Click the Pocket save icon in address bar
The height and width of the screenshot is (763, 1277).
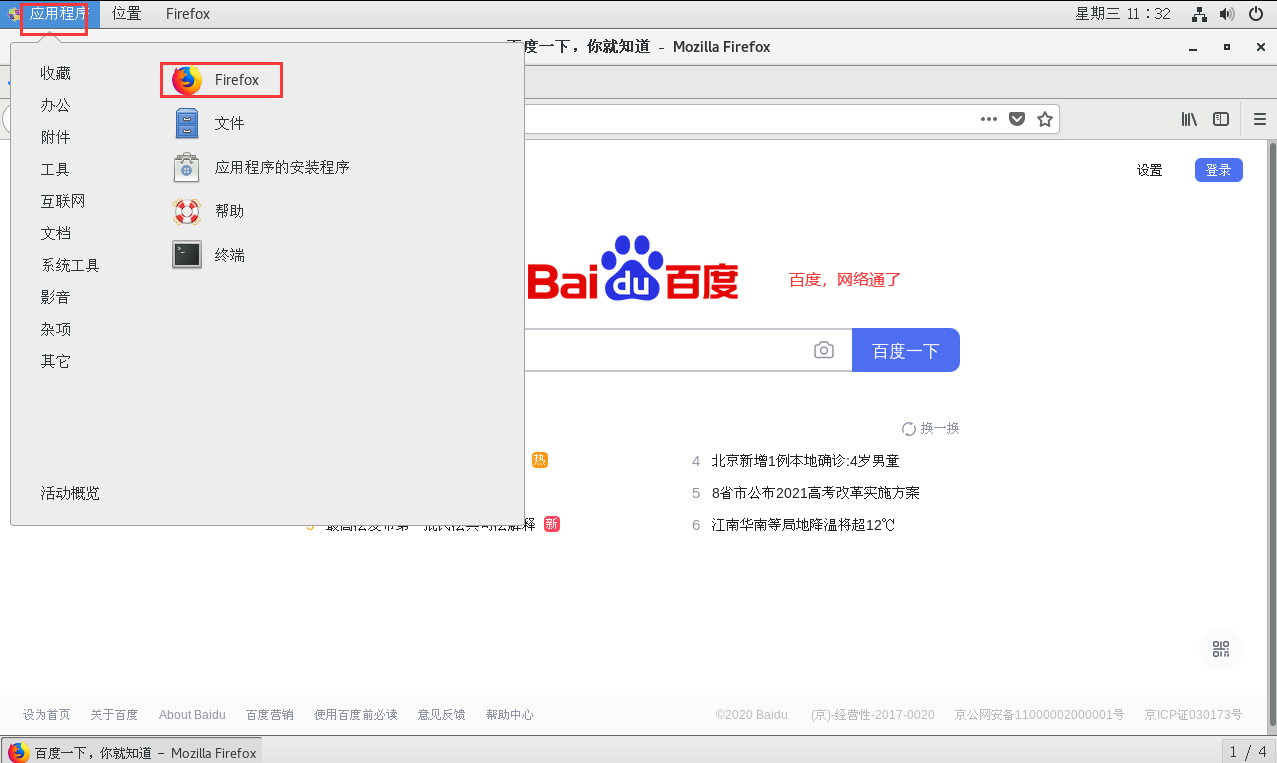1017,119
